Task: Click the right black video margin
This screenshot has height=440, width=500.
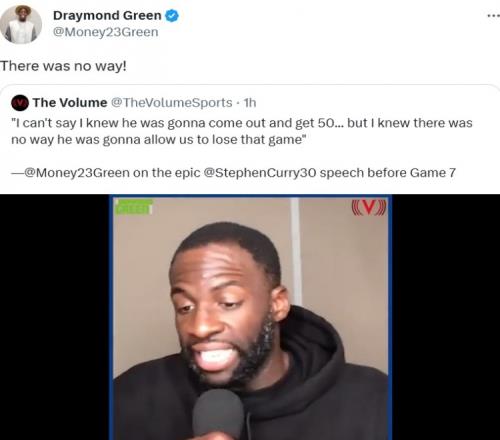Action: pos(446,317)
